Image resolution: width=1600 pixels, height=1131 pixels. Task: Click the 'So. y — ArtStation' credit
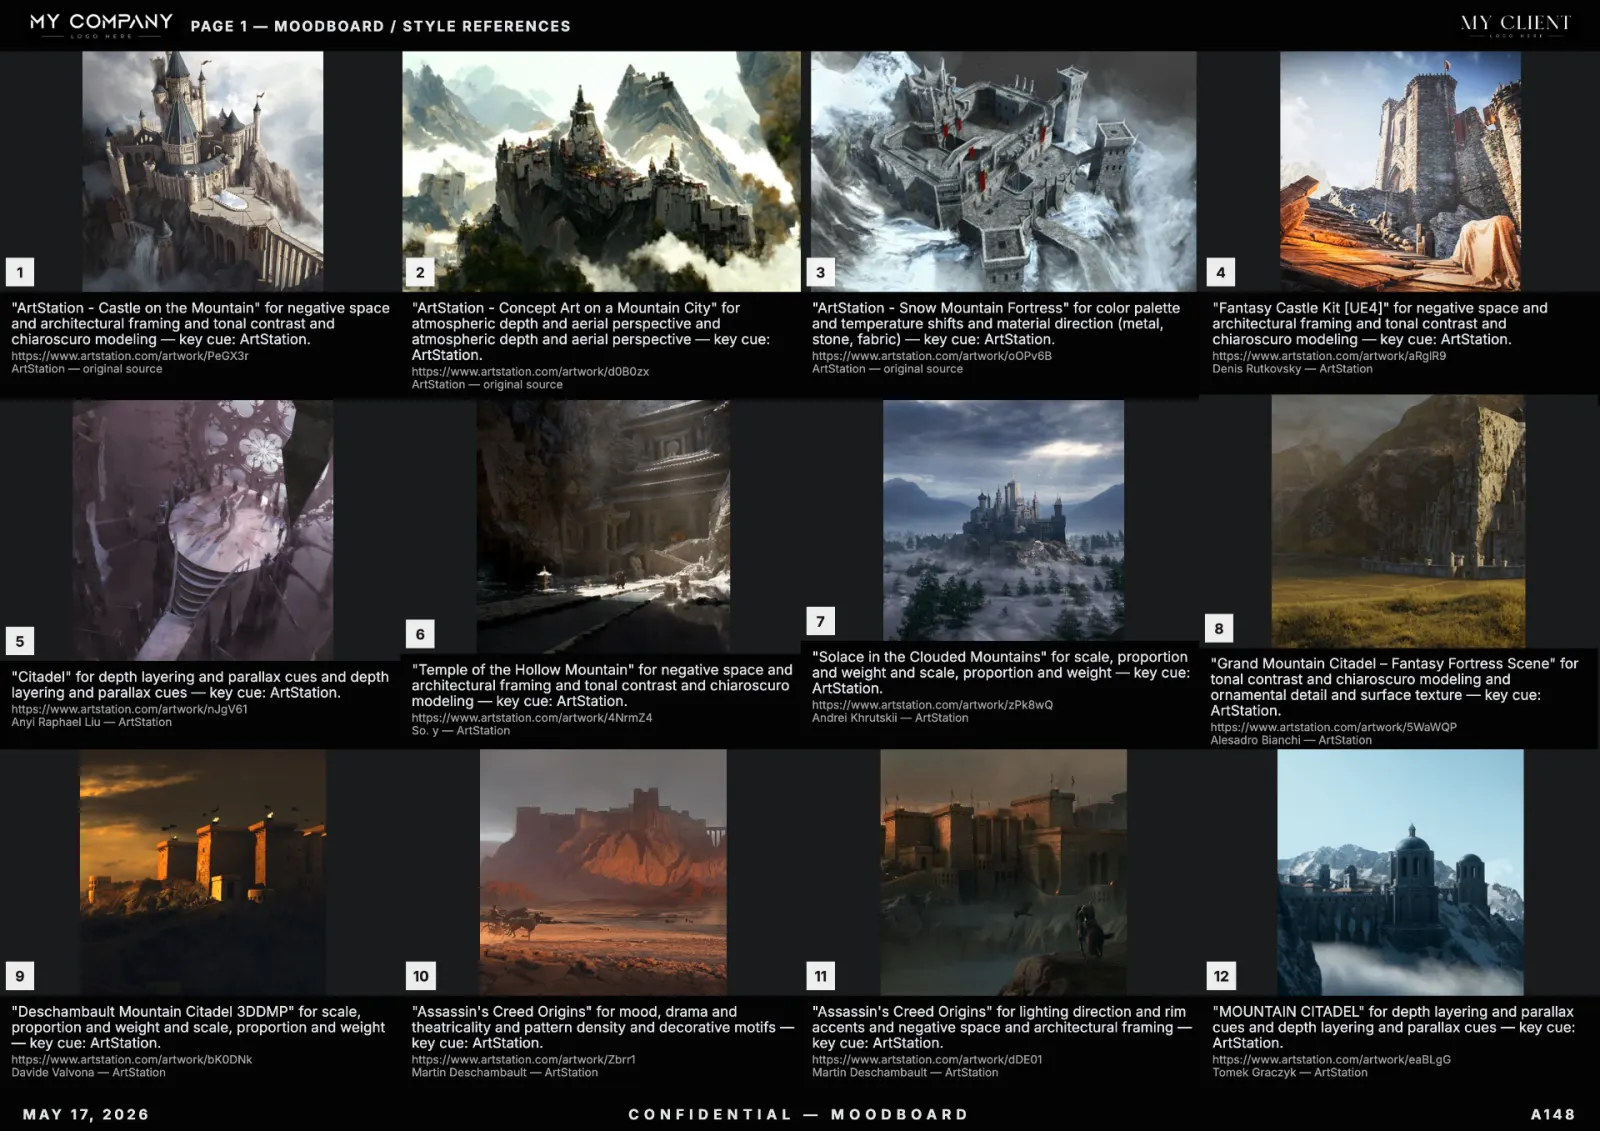[460, 731]
